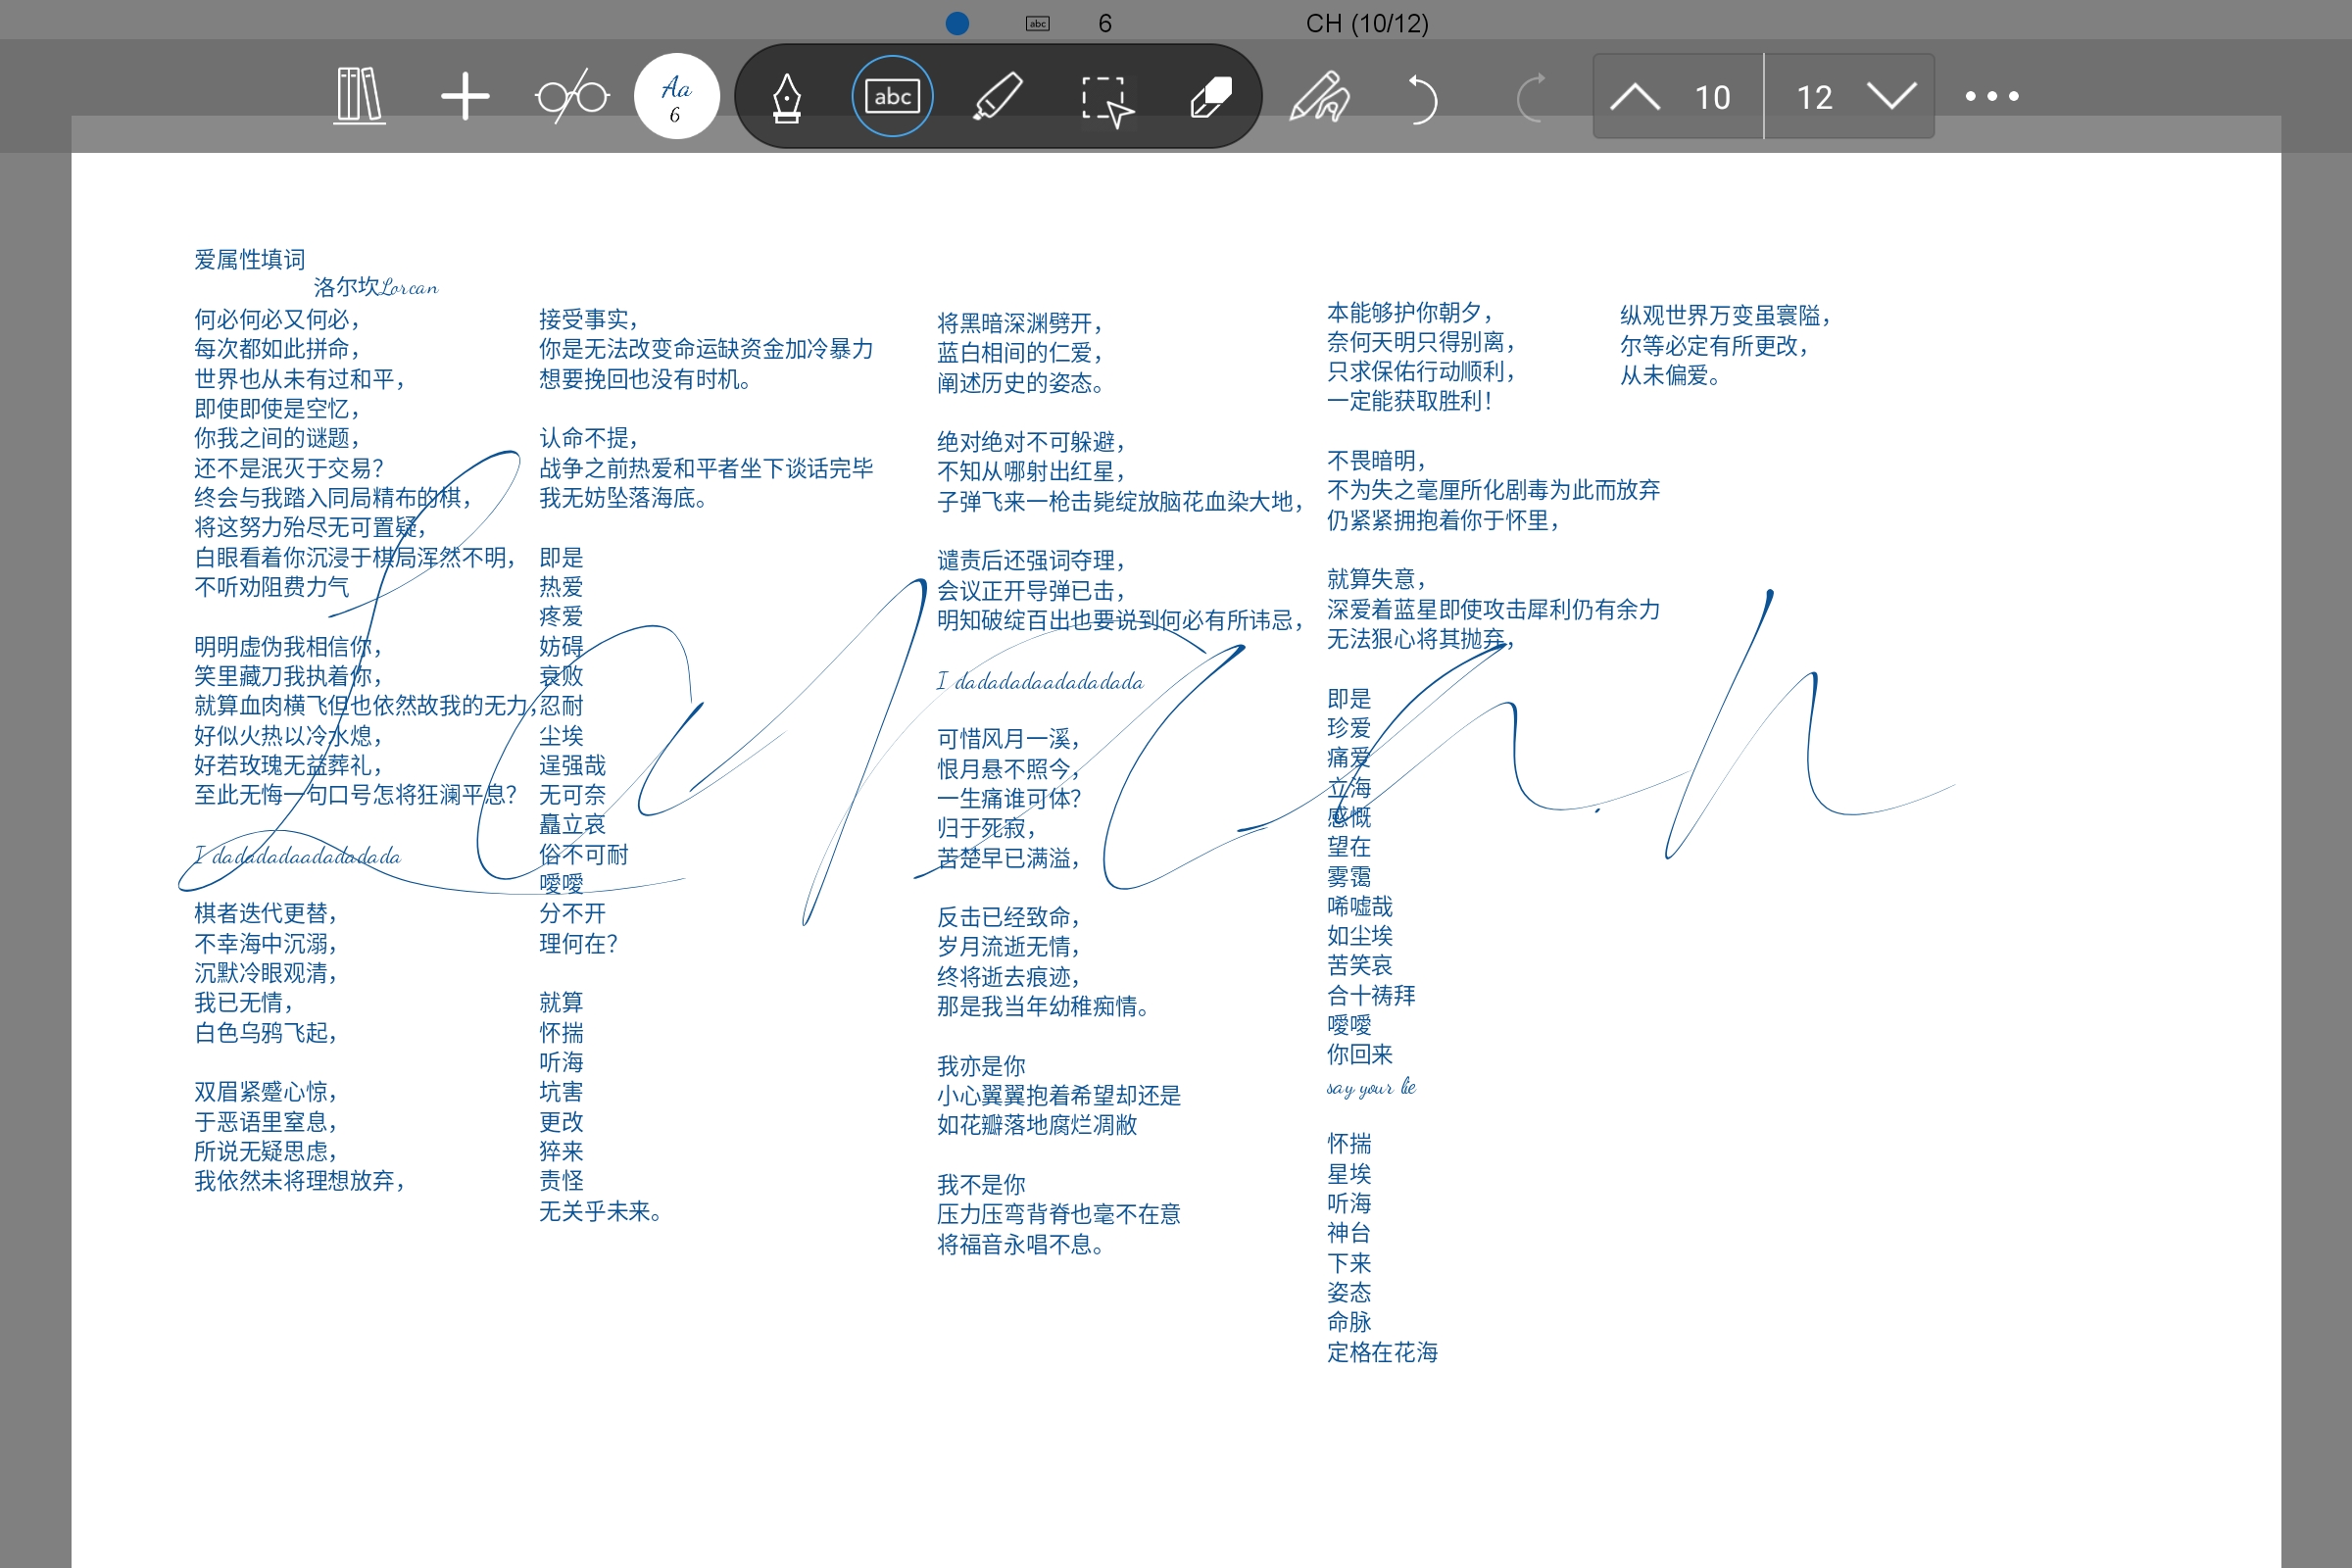This screenshot has width=2352, height=1568.
Task: Undo the last action
Action: pyautogui.click(x=1422, y=98)
